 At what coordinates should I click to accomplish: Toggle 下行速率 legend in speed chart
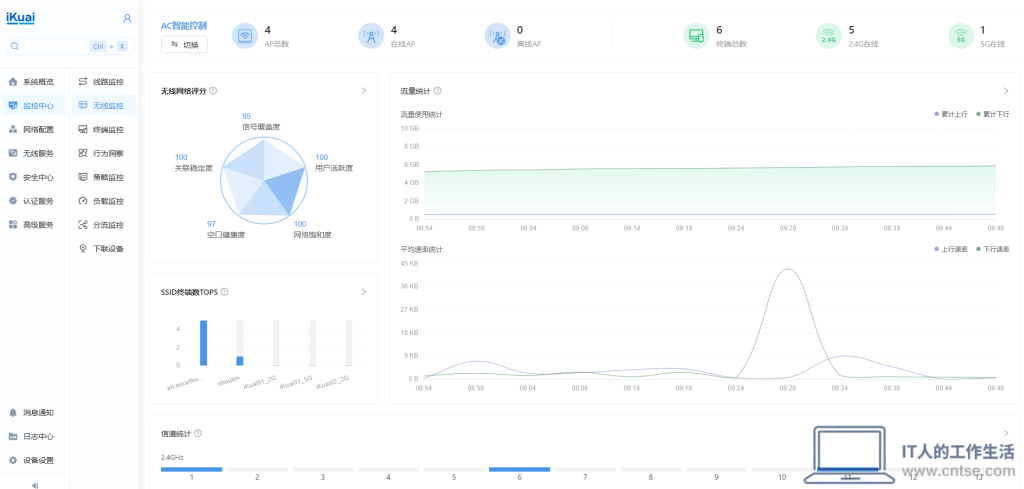point(993,249)
